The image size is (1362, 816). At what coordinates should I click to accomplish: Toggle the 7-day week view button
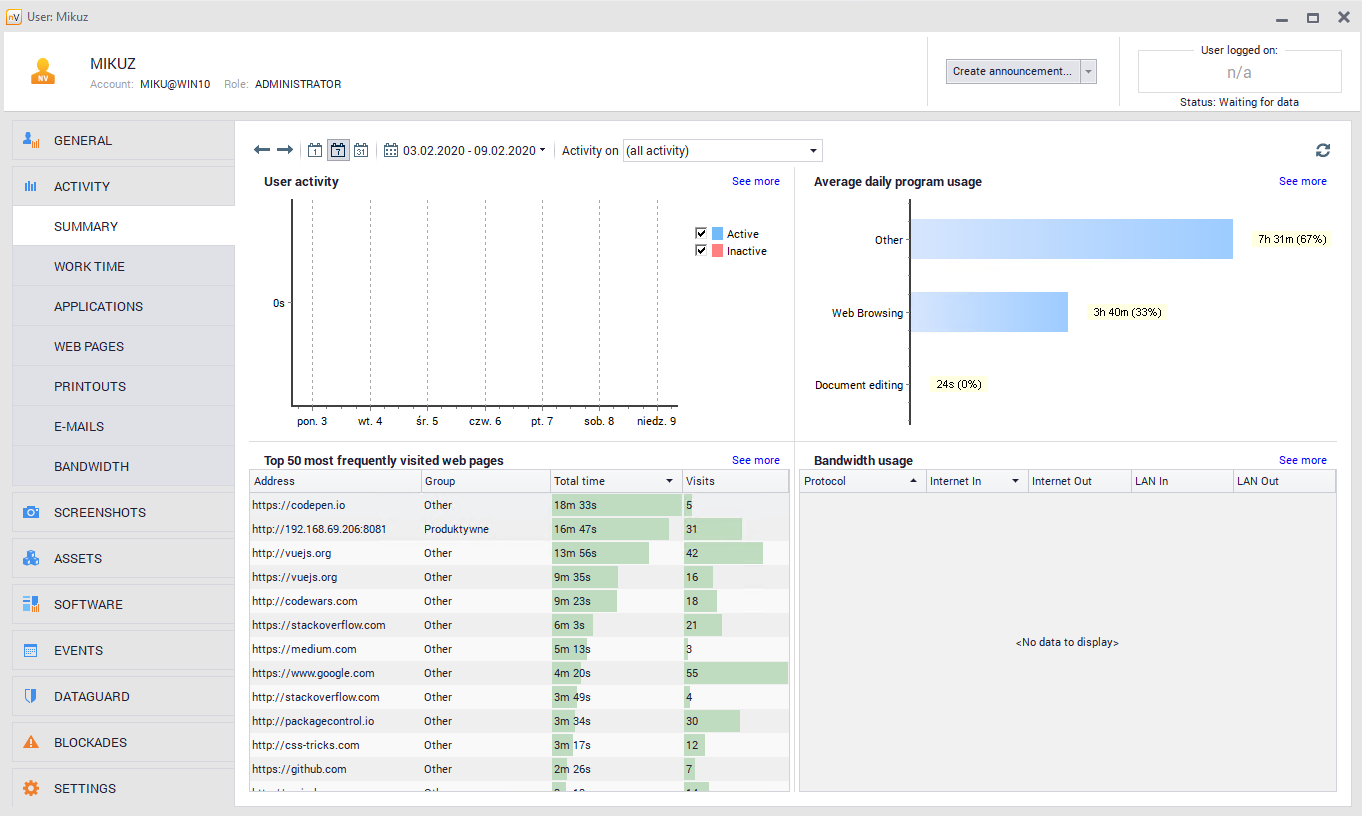[x=338, y=151]
